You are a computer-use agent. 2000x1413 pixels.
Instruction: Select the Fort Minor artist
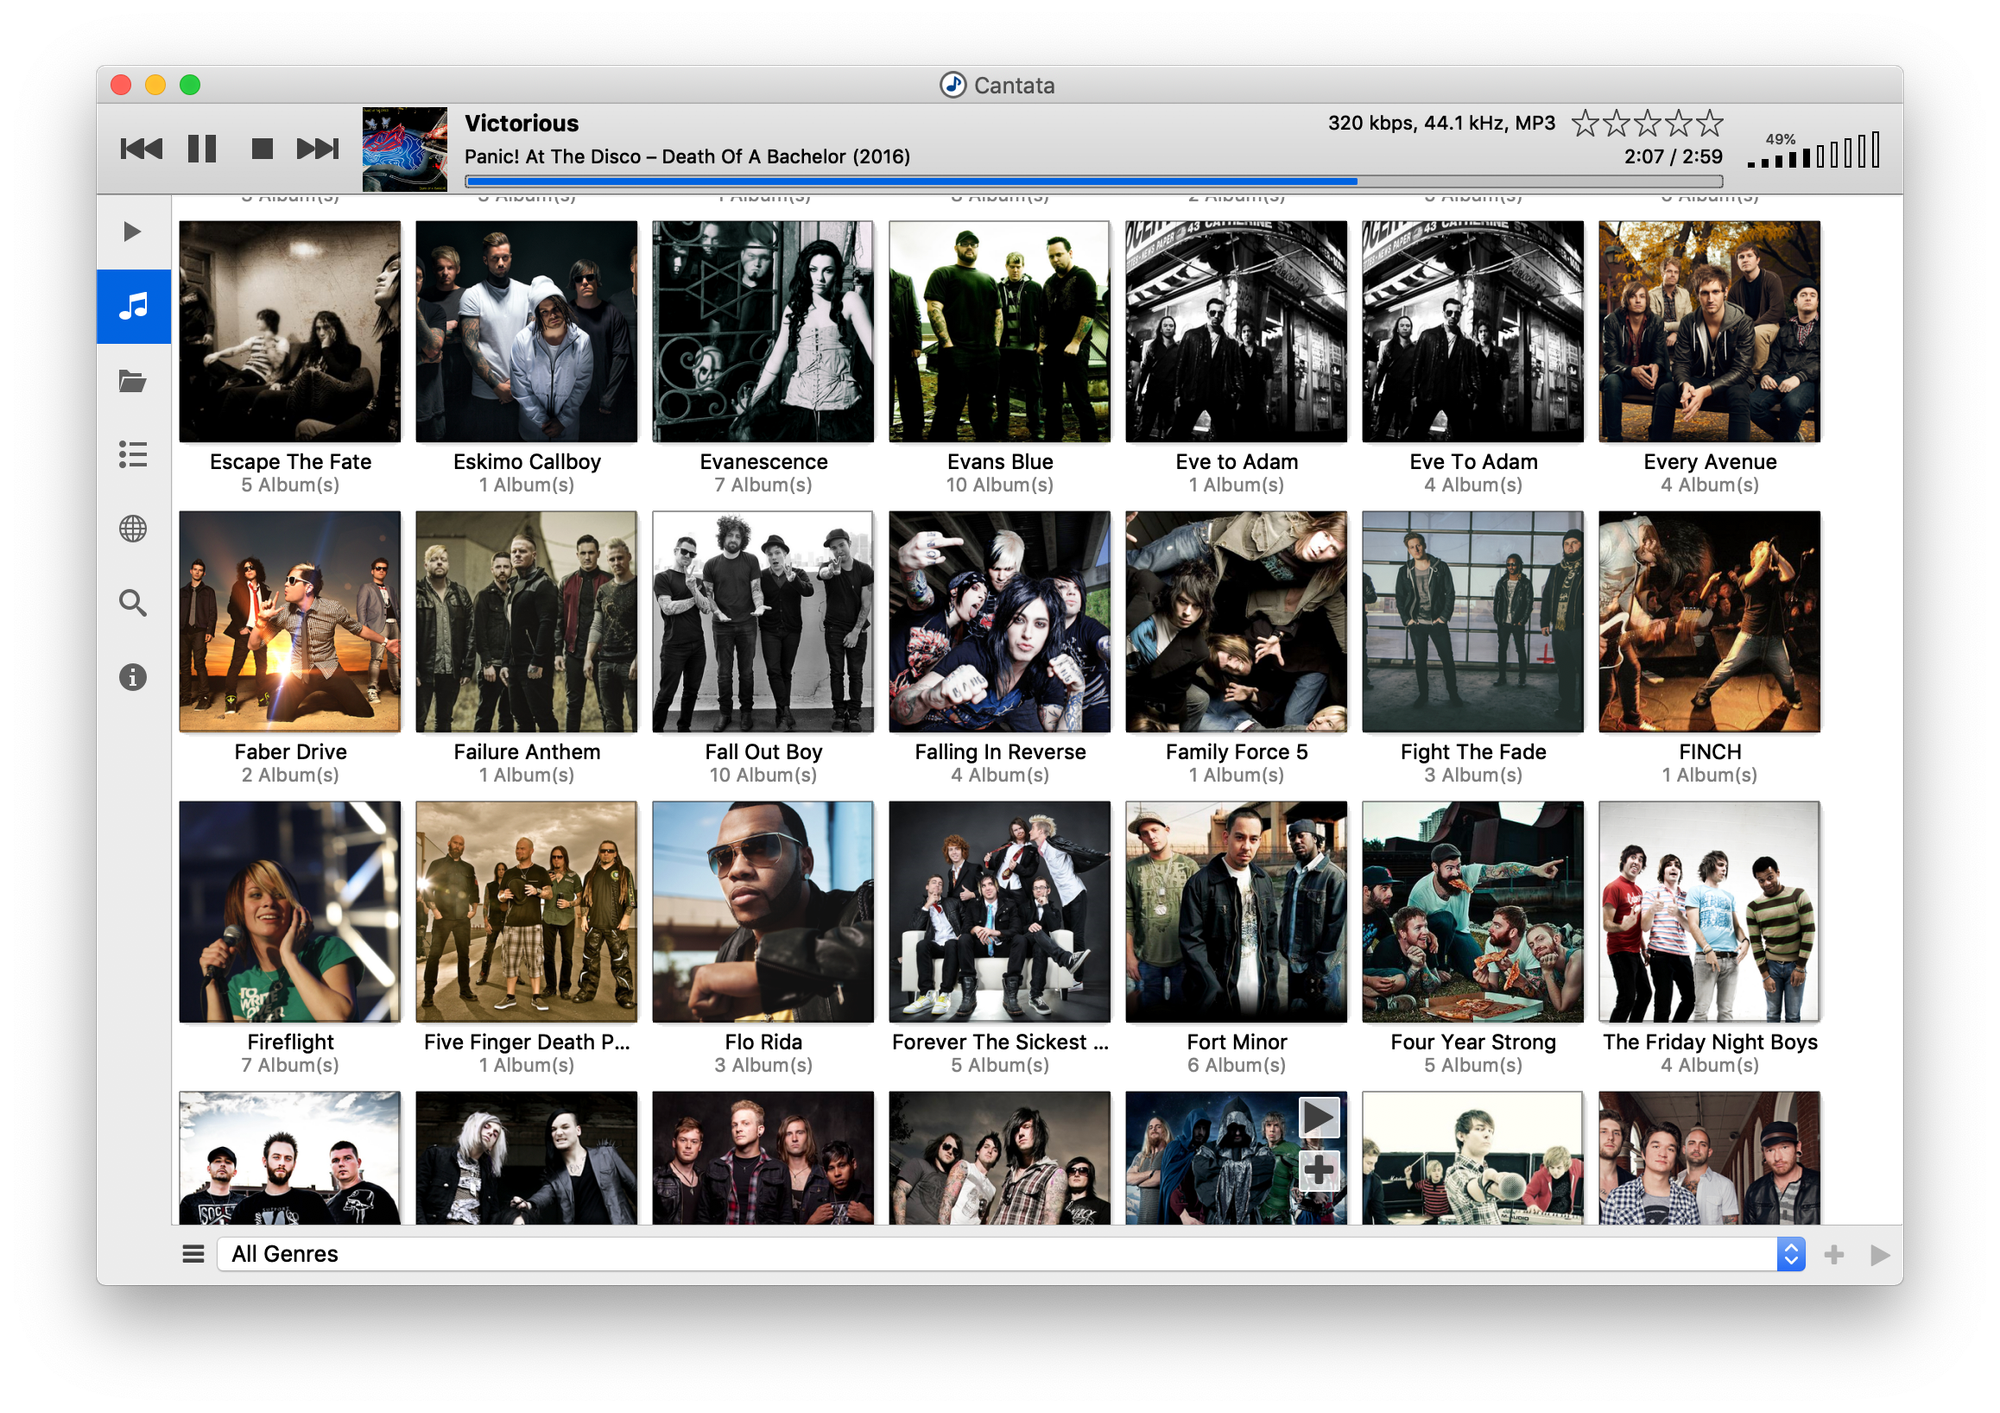(x=1237, y=938)
